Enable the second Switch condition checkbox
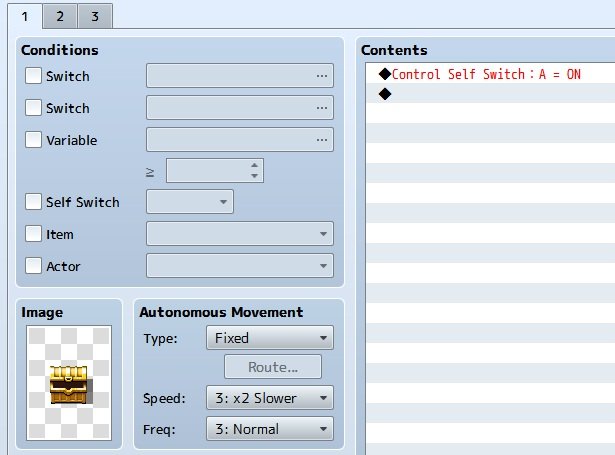 tap(33, 107)
